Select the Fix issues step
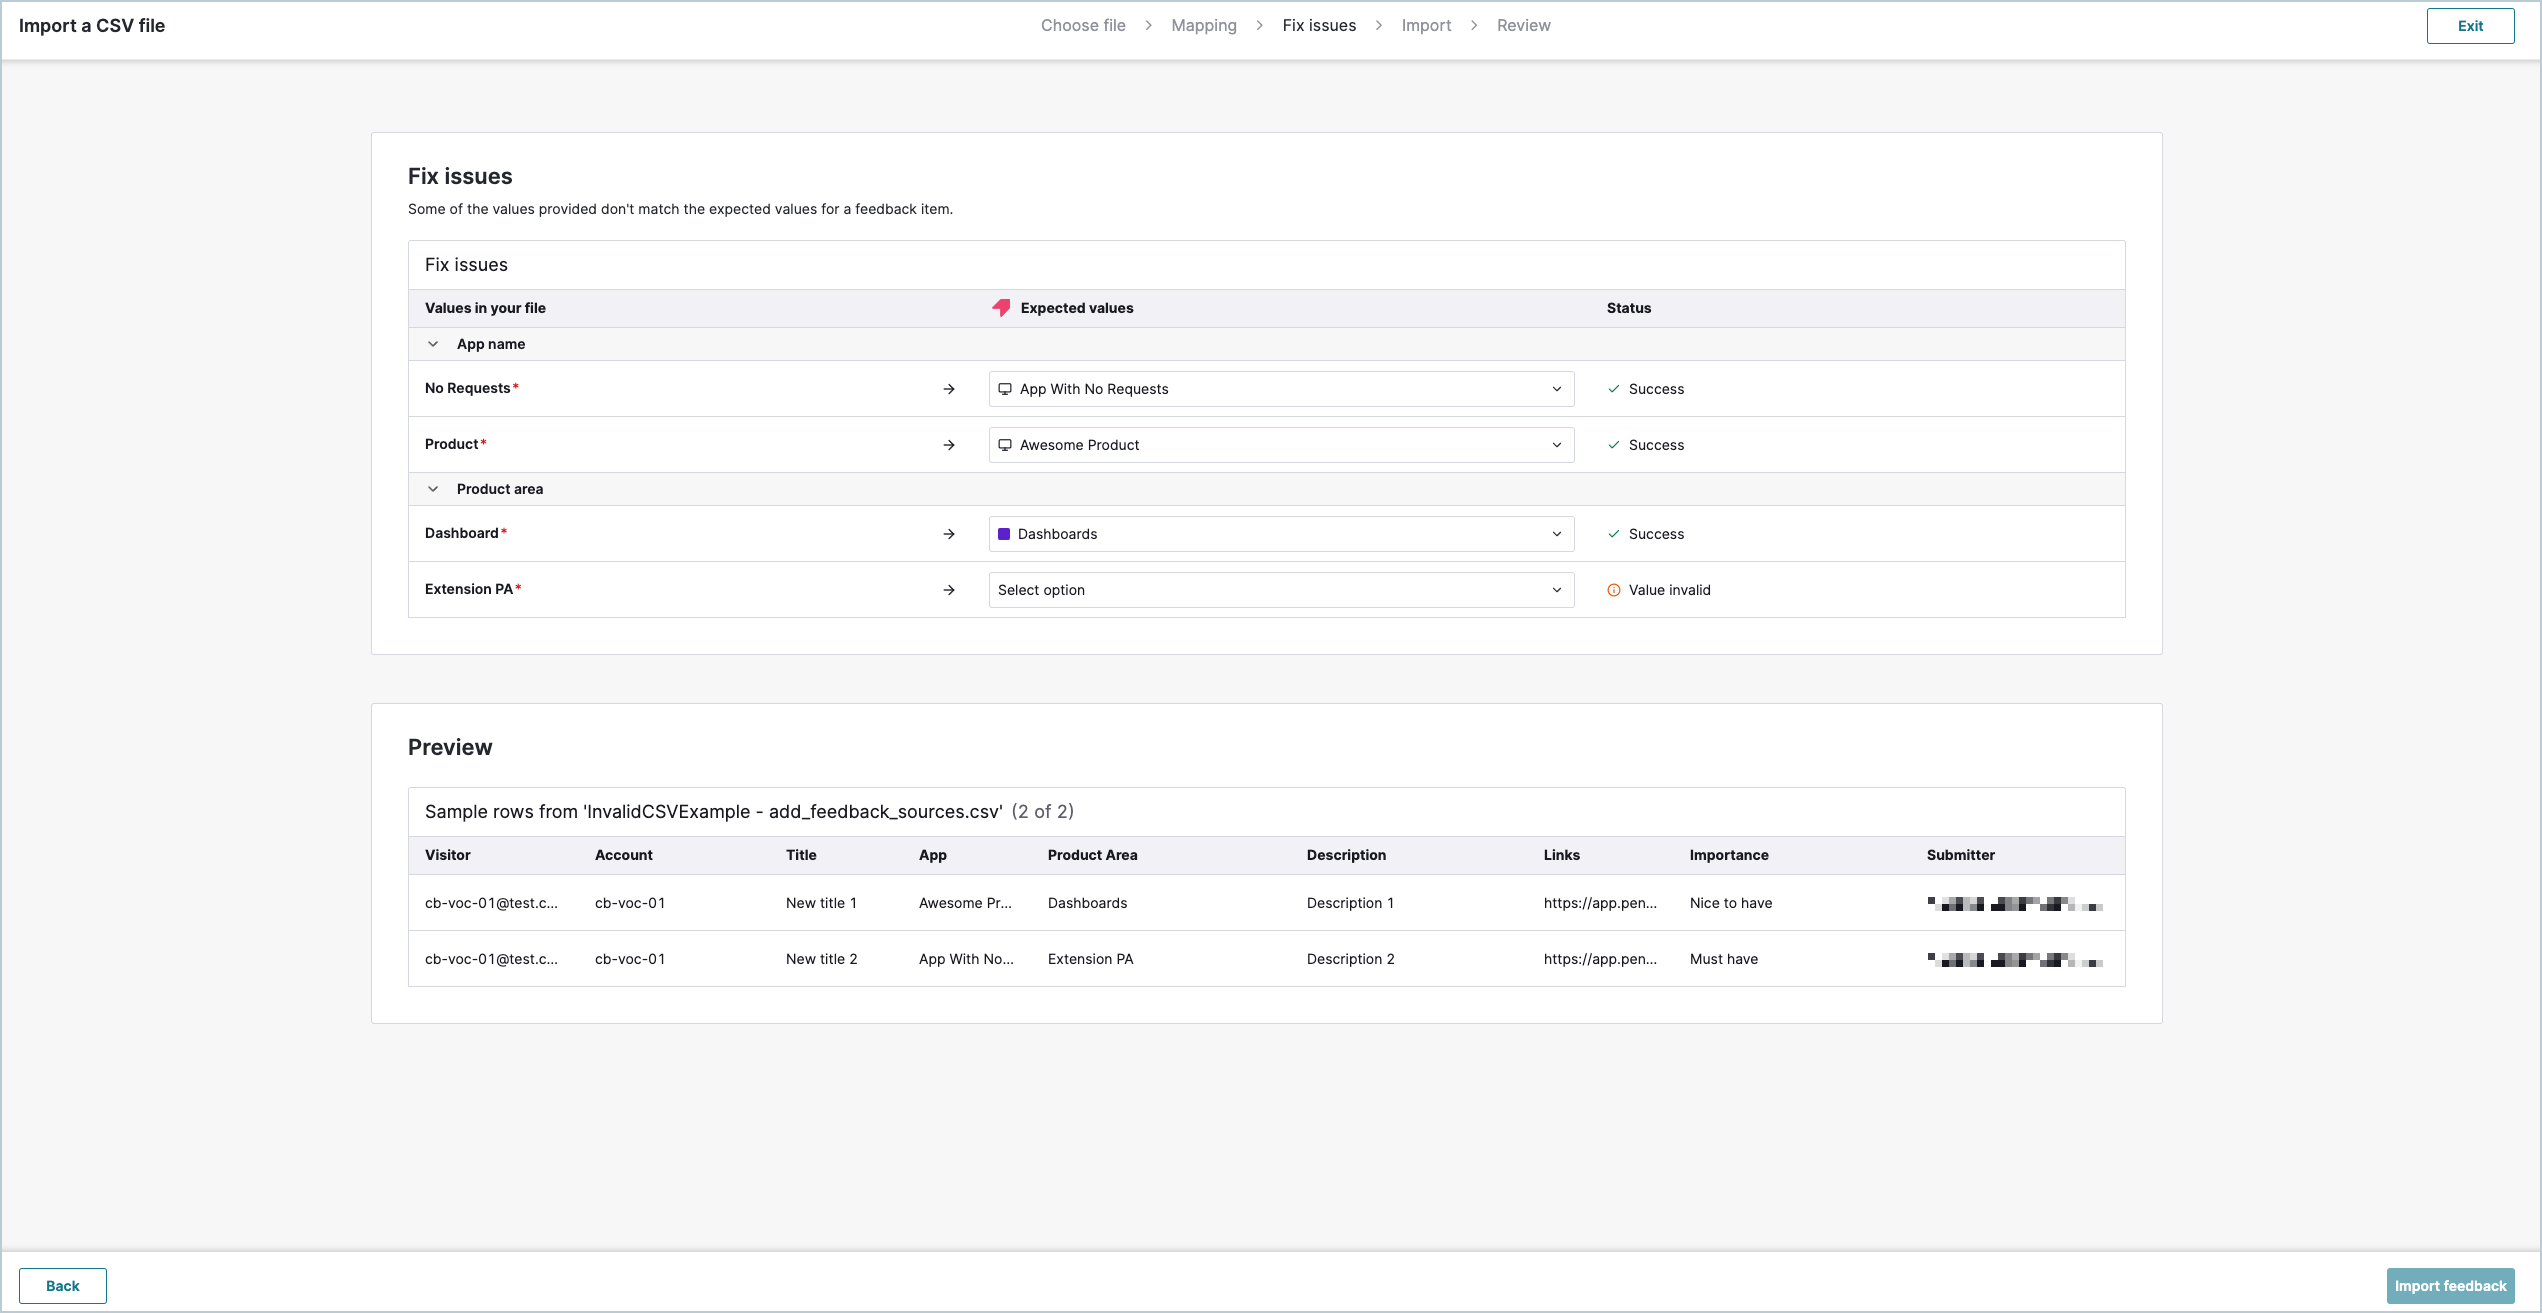The width and height of the screenshot is (2542, 1313). [x=1319, y=26]
